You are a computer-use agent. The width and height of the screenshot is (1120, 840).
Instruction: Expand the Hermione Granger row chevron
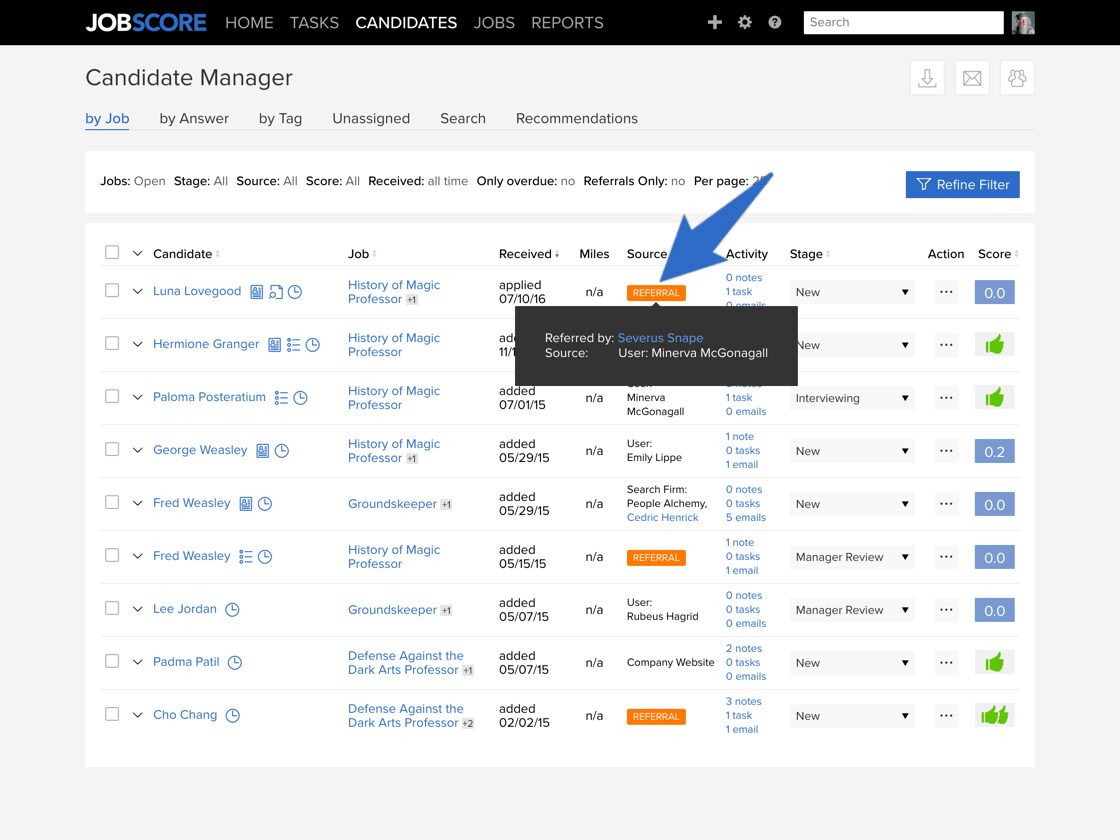click(137, 344)
